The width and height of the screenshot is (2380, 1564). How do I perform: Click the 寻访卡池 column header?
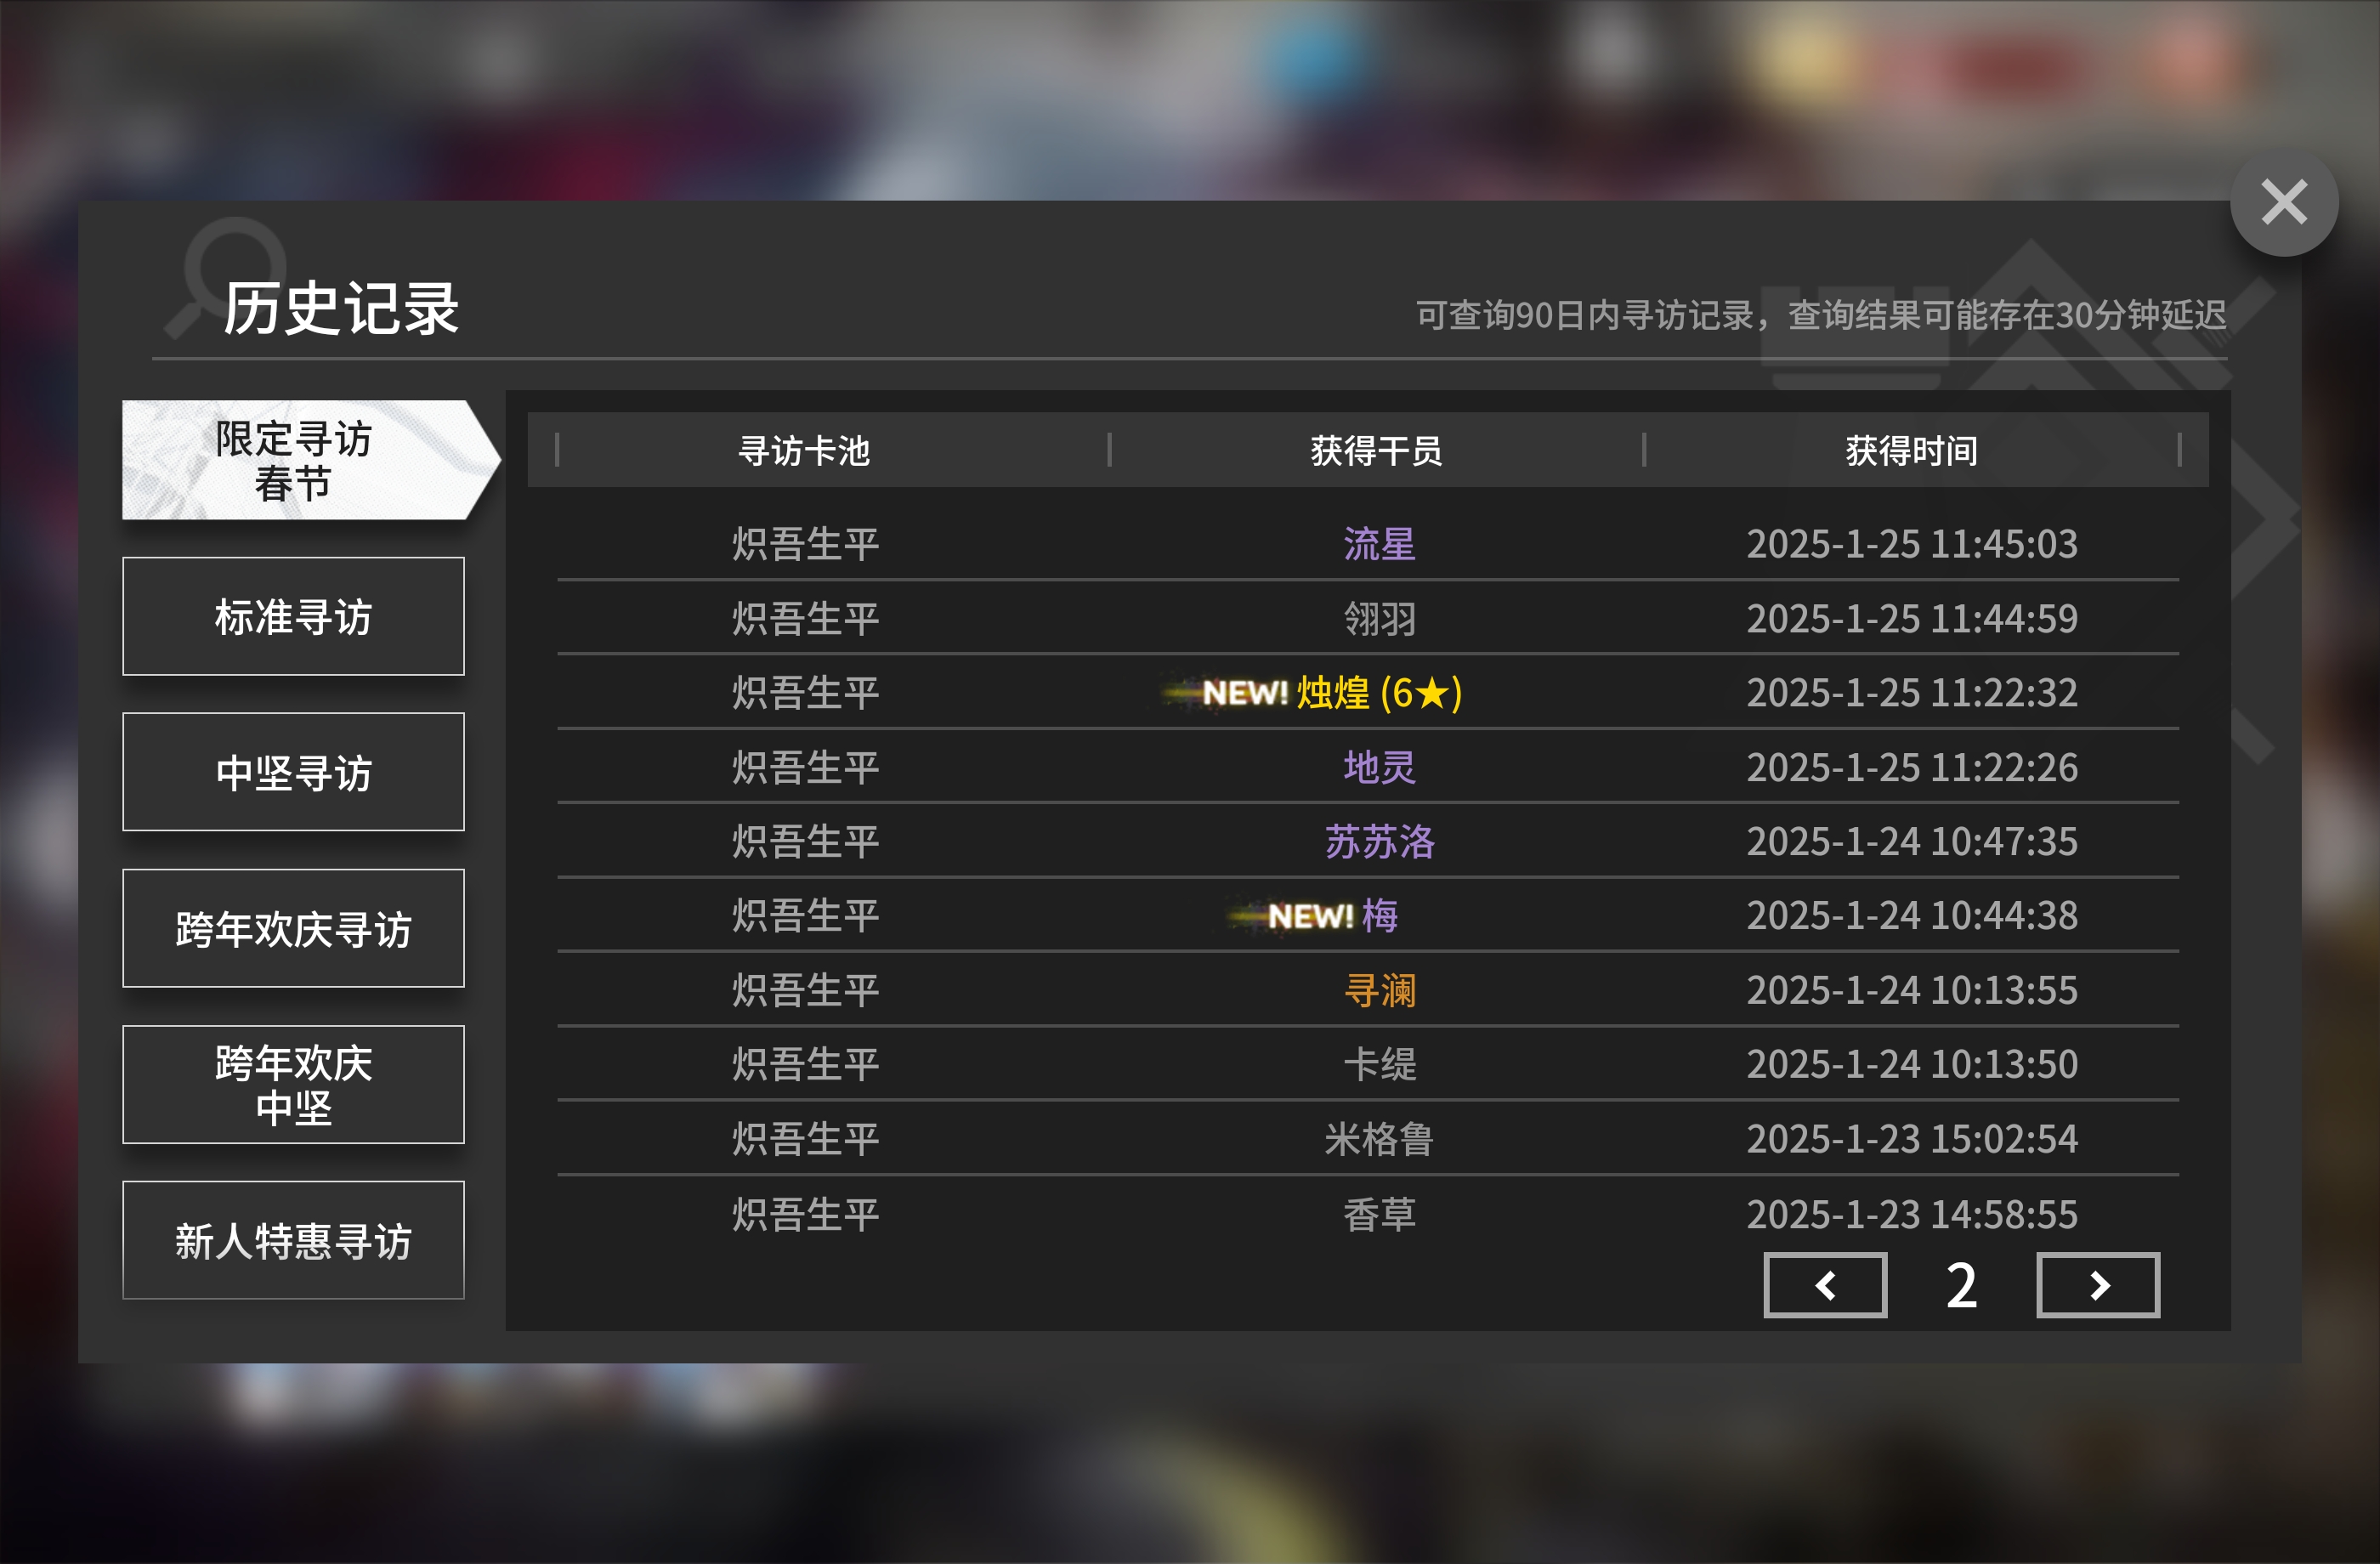pos(804,450)
